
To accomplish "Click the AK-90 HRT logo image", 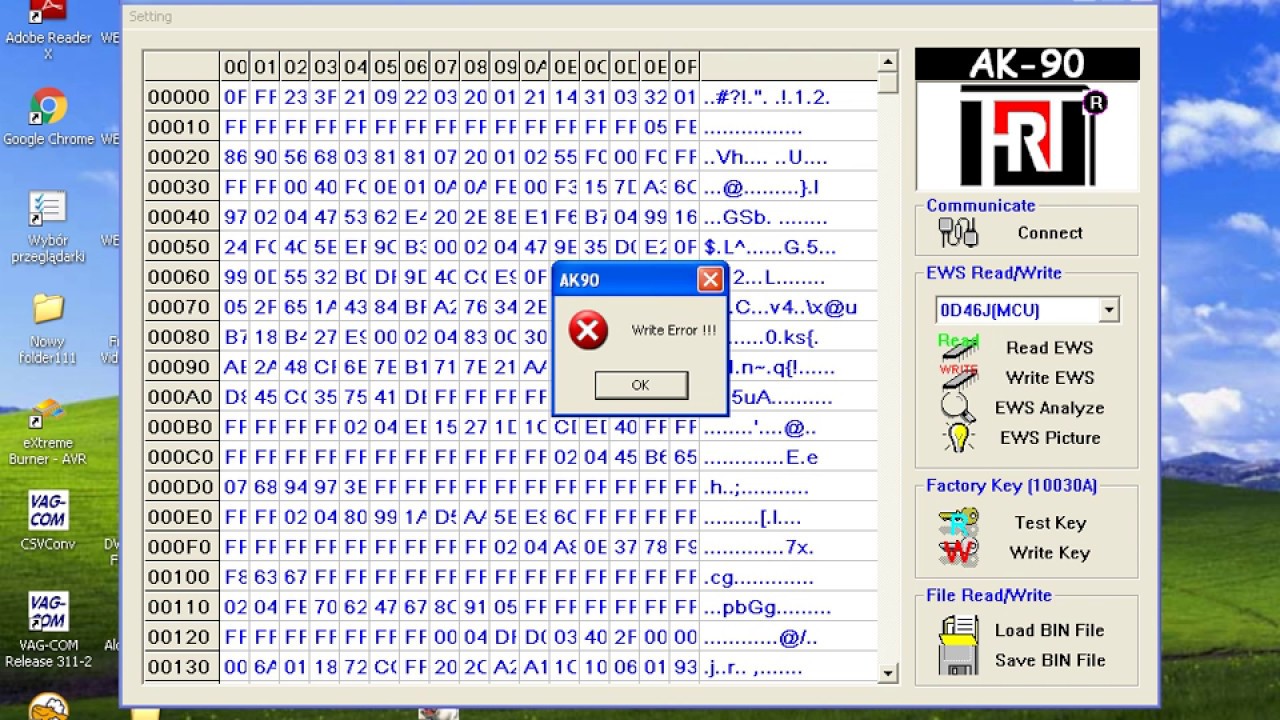I will tap(1027, 119).
